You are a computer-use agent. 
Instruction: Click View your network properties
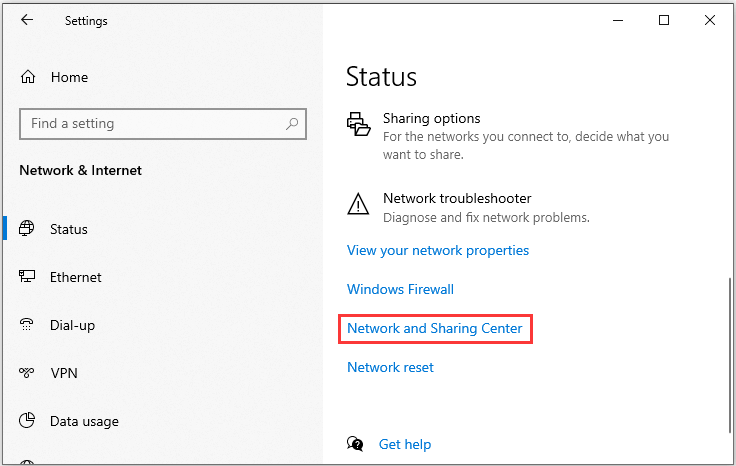437,250
